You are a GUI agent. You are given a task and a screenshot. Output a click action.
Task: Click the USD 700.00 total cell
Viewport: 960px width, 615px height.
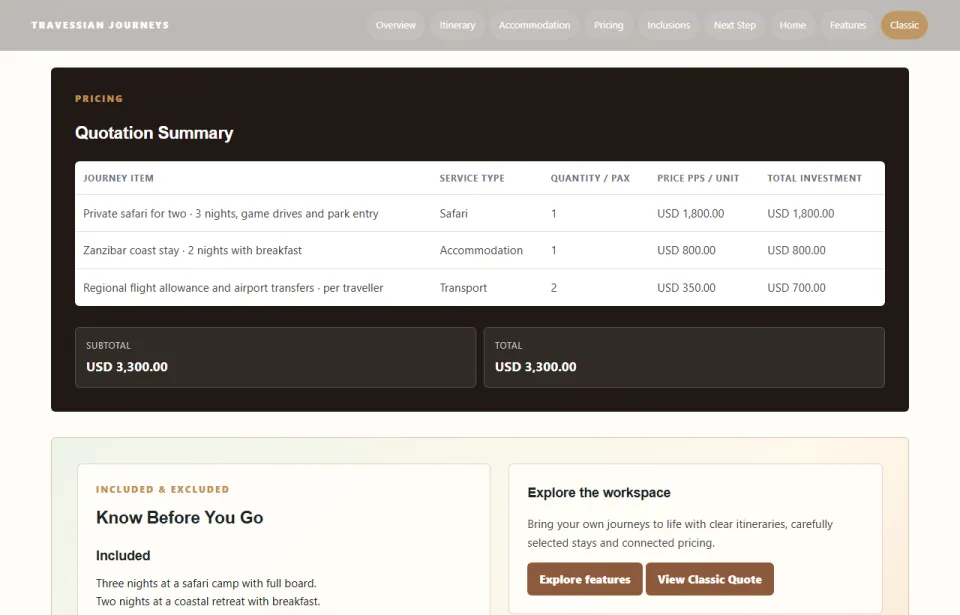click(797, 288)
